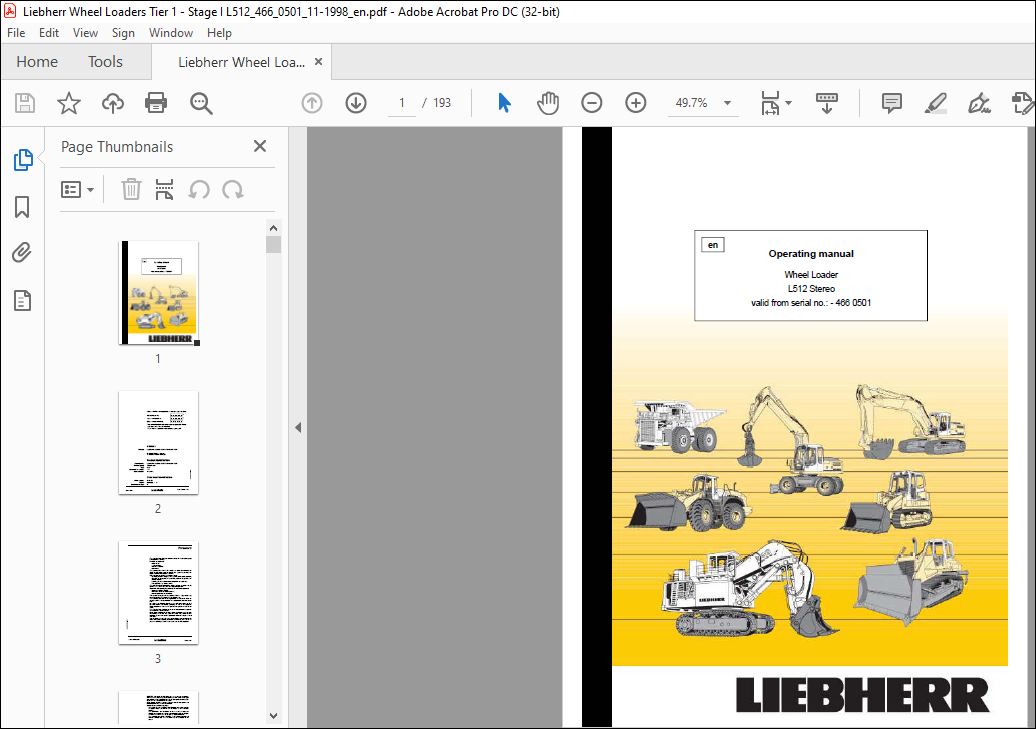
Task: Close the Liebherr document tab
Action: pyautogui.click(x=318, y=61)
